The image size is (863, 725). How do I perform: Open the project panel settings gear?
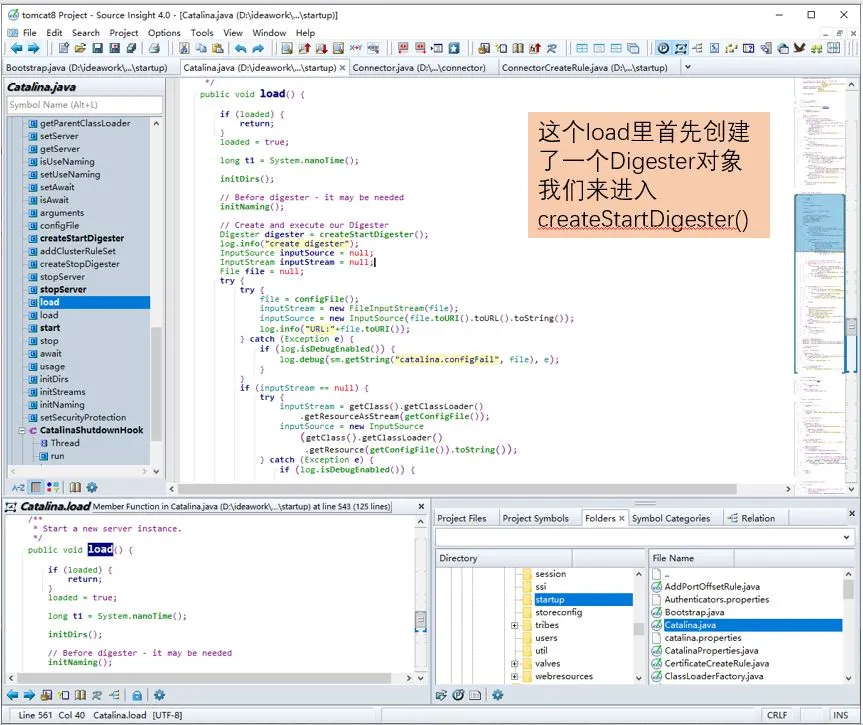pyautogui.click(x=498, y=695)
